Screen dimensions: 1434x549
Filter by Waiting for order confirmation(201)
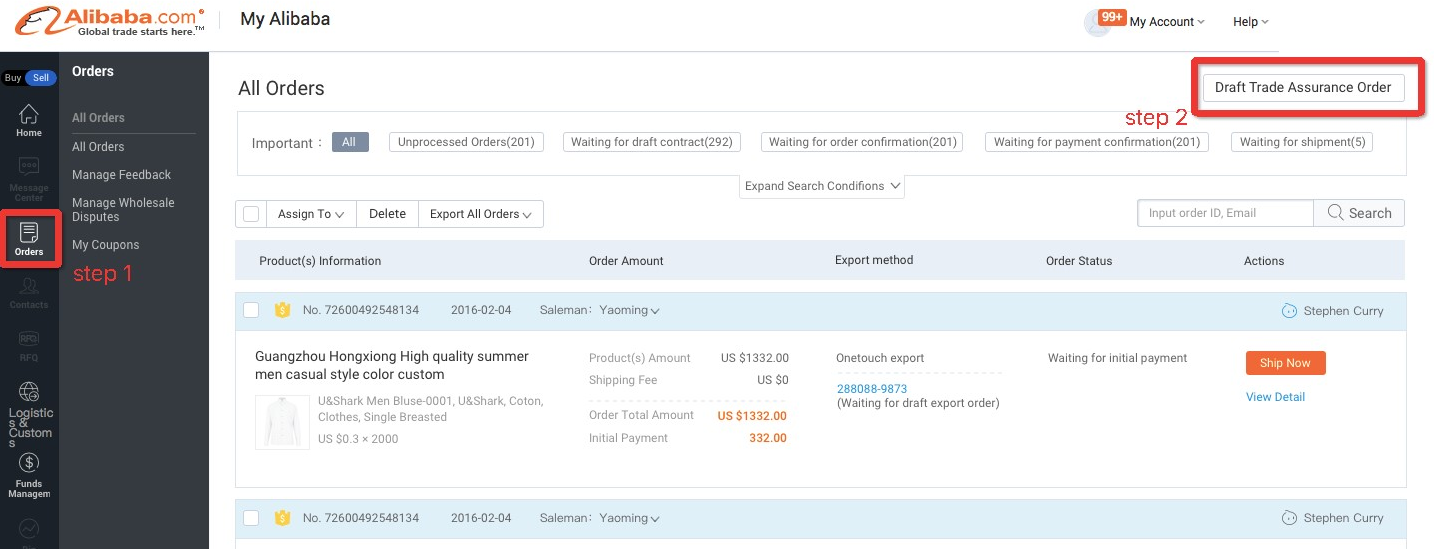[863, 142]
